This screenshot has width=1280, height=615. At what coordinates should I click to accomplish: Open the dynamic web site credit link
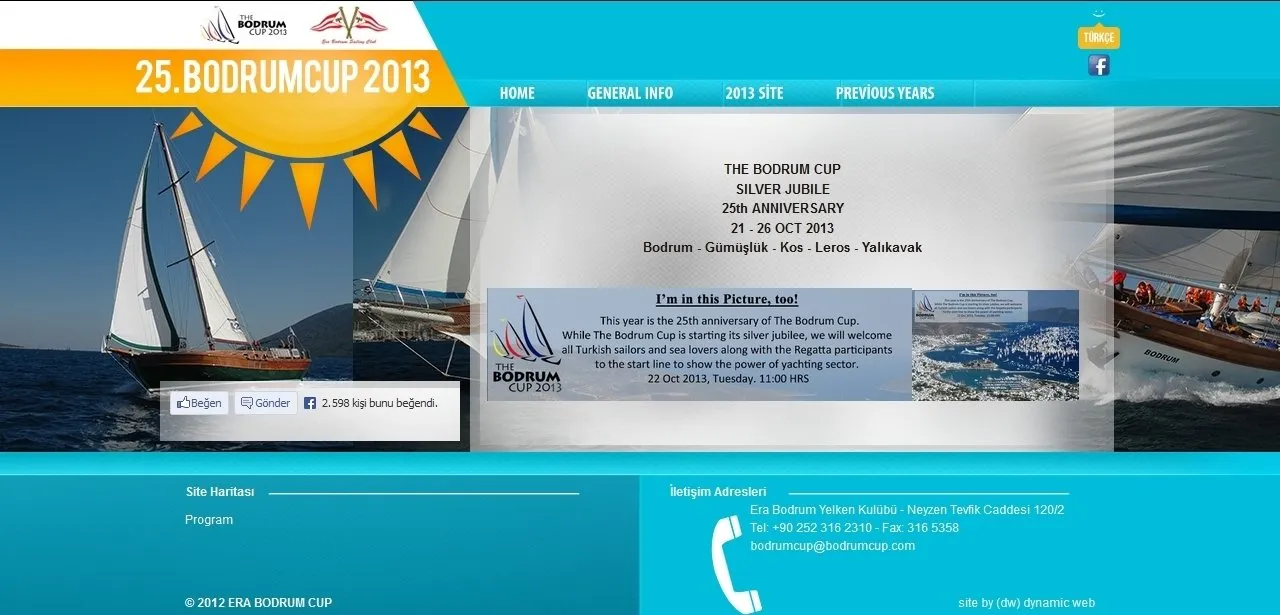[x=1027, y=603]
